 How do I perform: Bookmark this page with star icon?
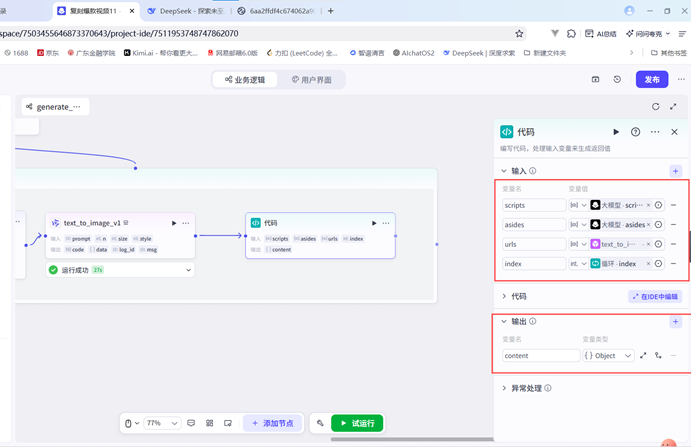click(x=519, y=34)
